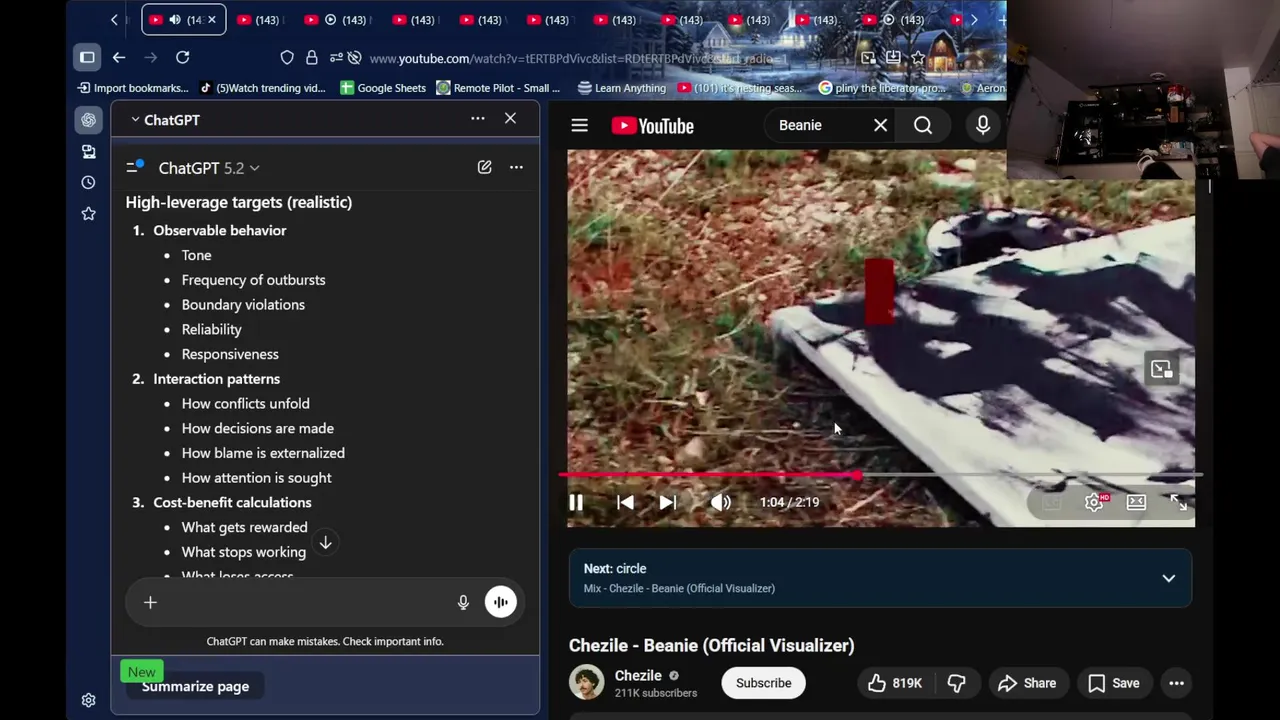Mute the video volume speaker
1280x720 pixels.
coord(721,503)
